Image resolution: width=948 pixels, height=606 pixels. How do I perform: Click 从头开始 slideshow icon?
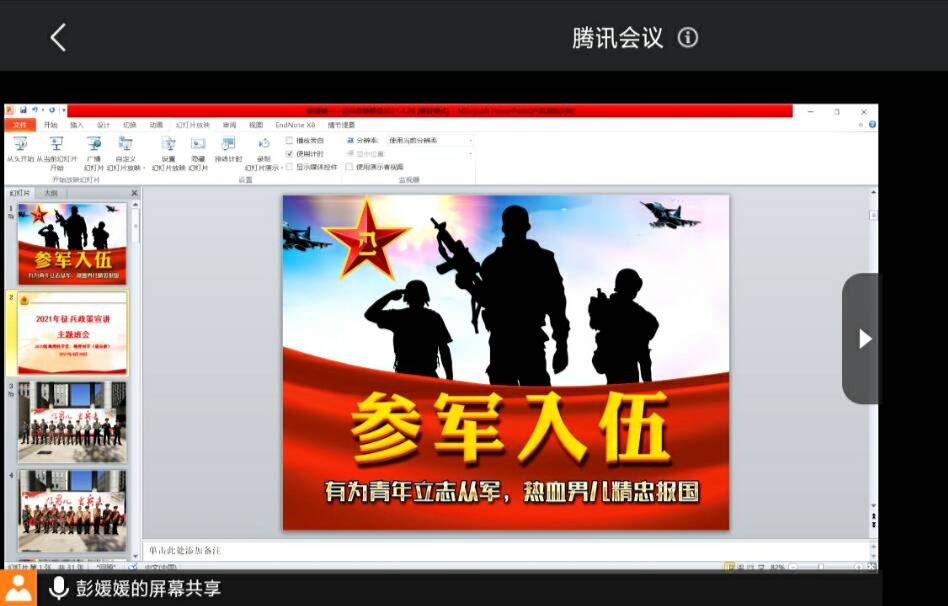click(20, 144)
